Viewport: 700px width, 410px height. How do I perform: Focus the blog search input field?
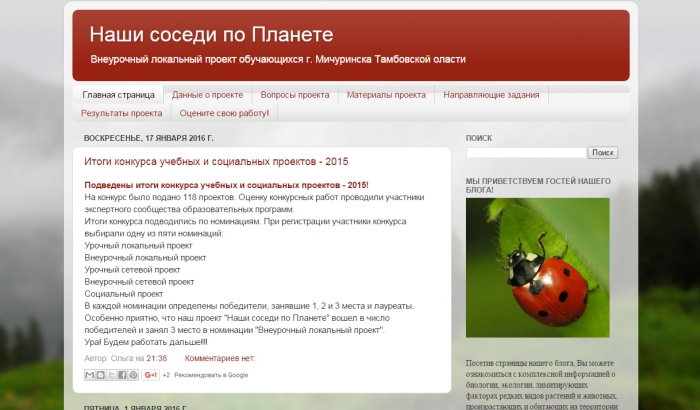(x=526, y=153)
